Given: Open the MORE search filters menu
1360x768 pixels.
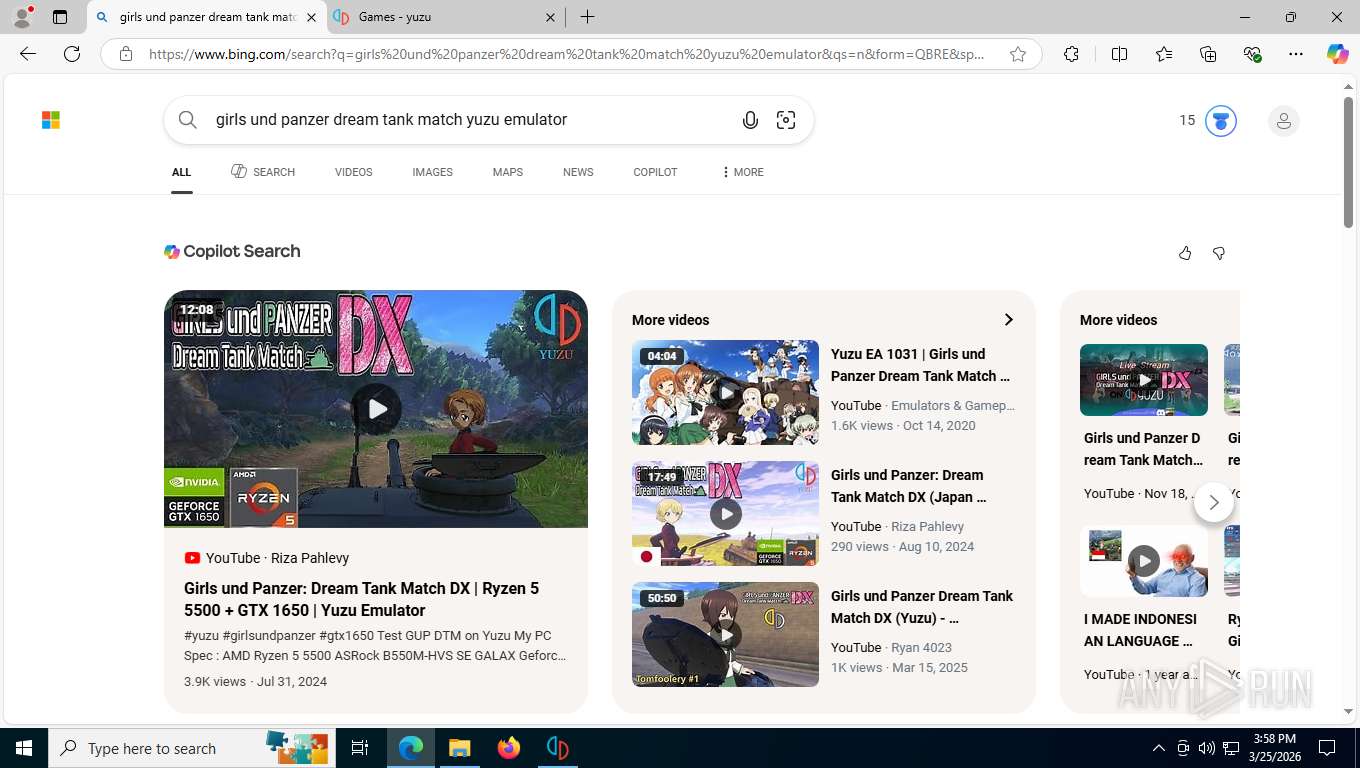Looking at the screenshot, I should (742, 172).
